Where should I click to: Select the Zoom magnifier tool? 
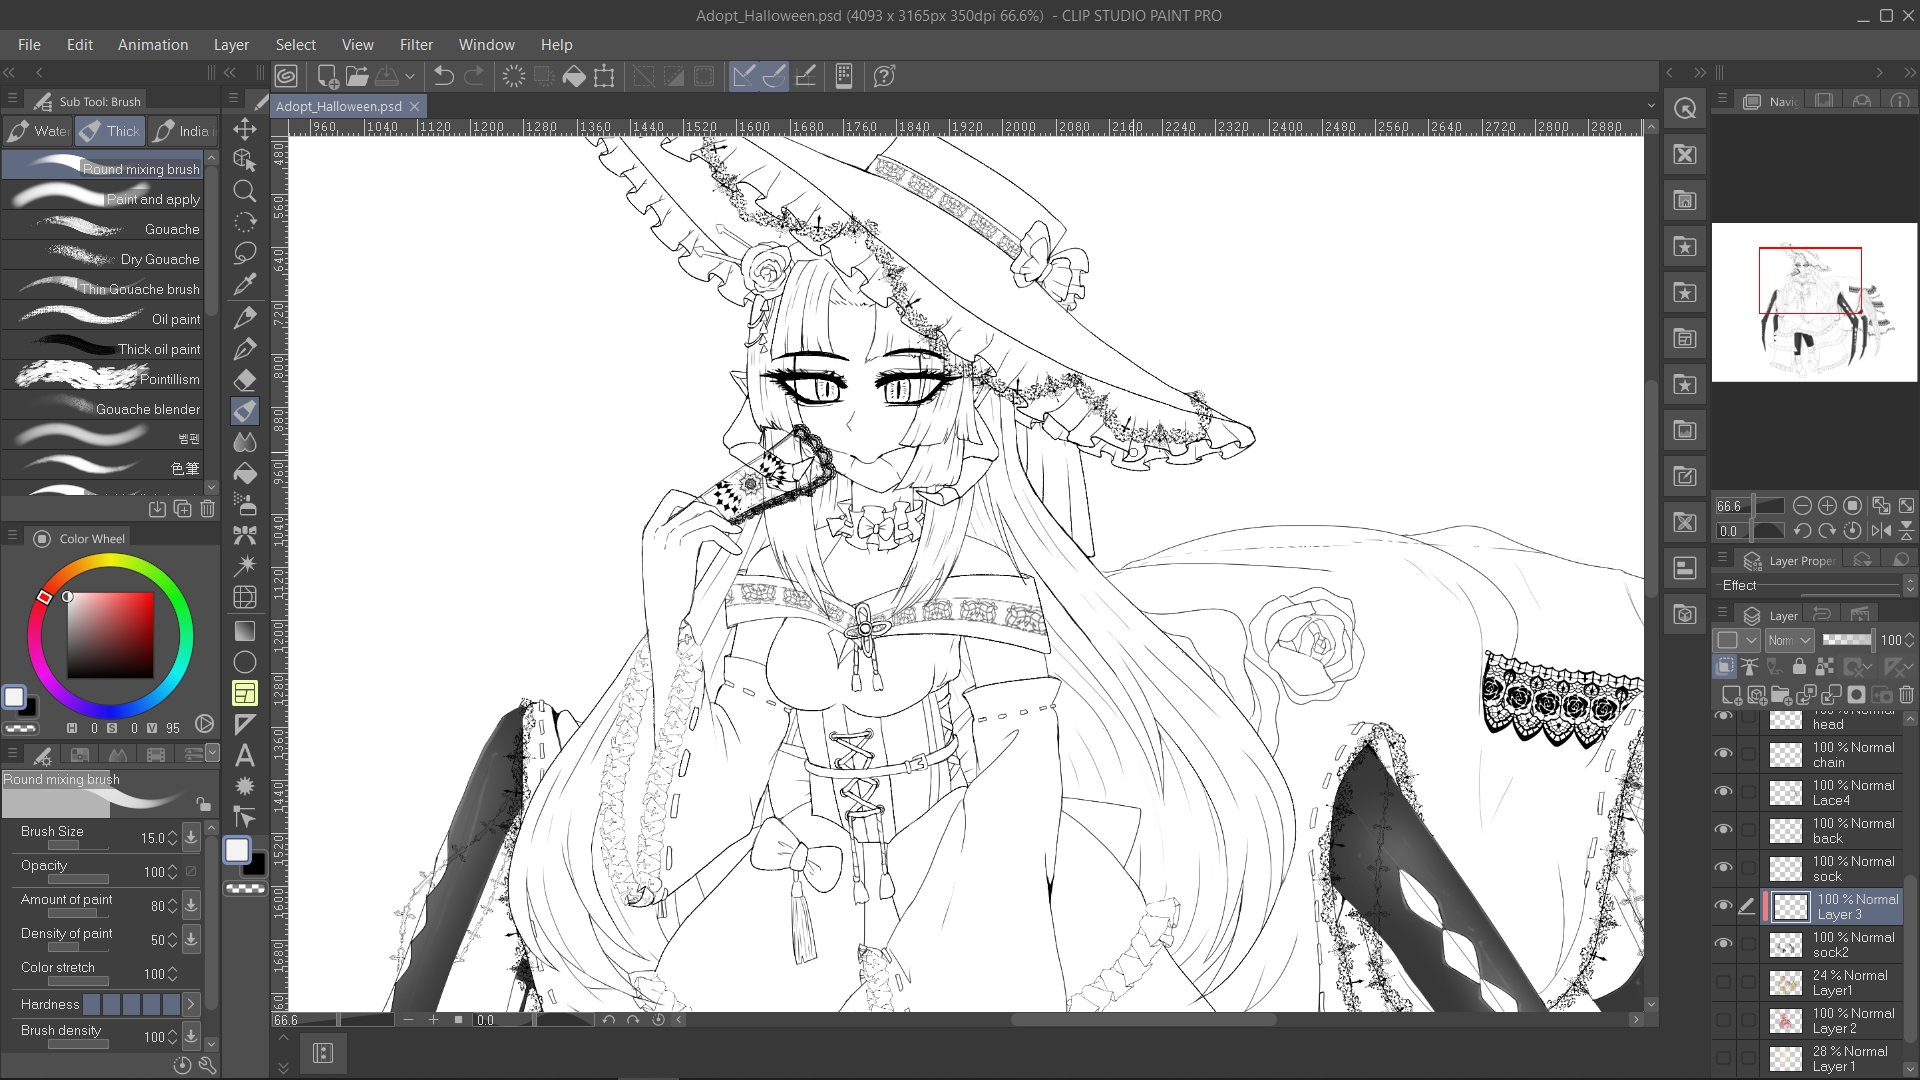(245, 191)
